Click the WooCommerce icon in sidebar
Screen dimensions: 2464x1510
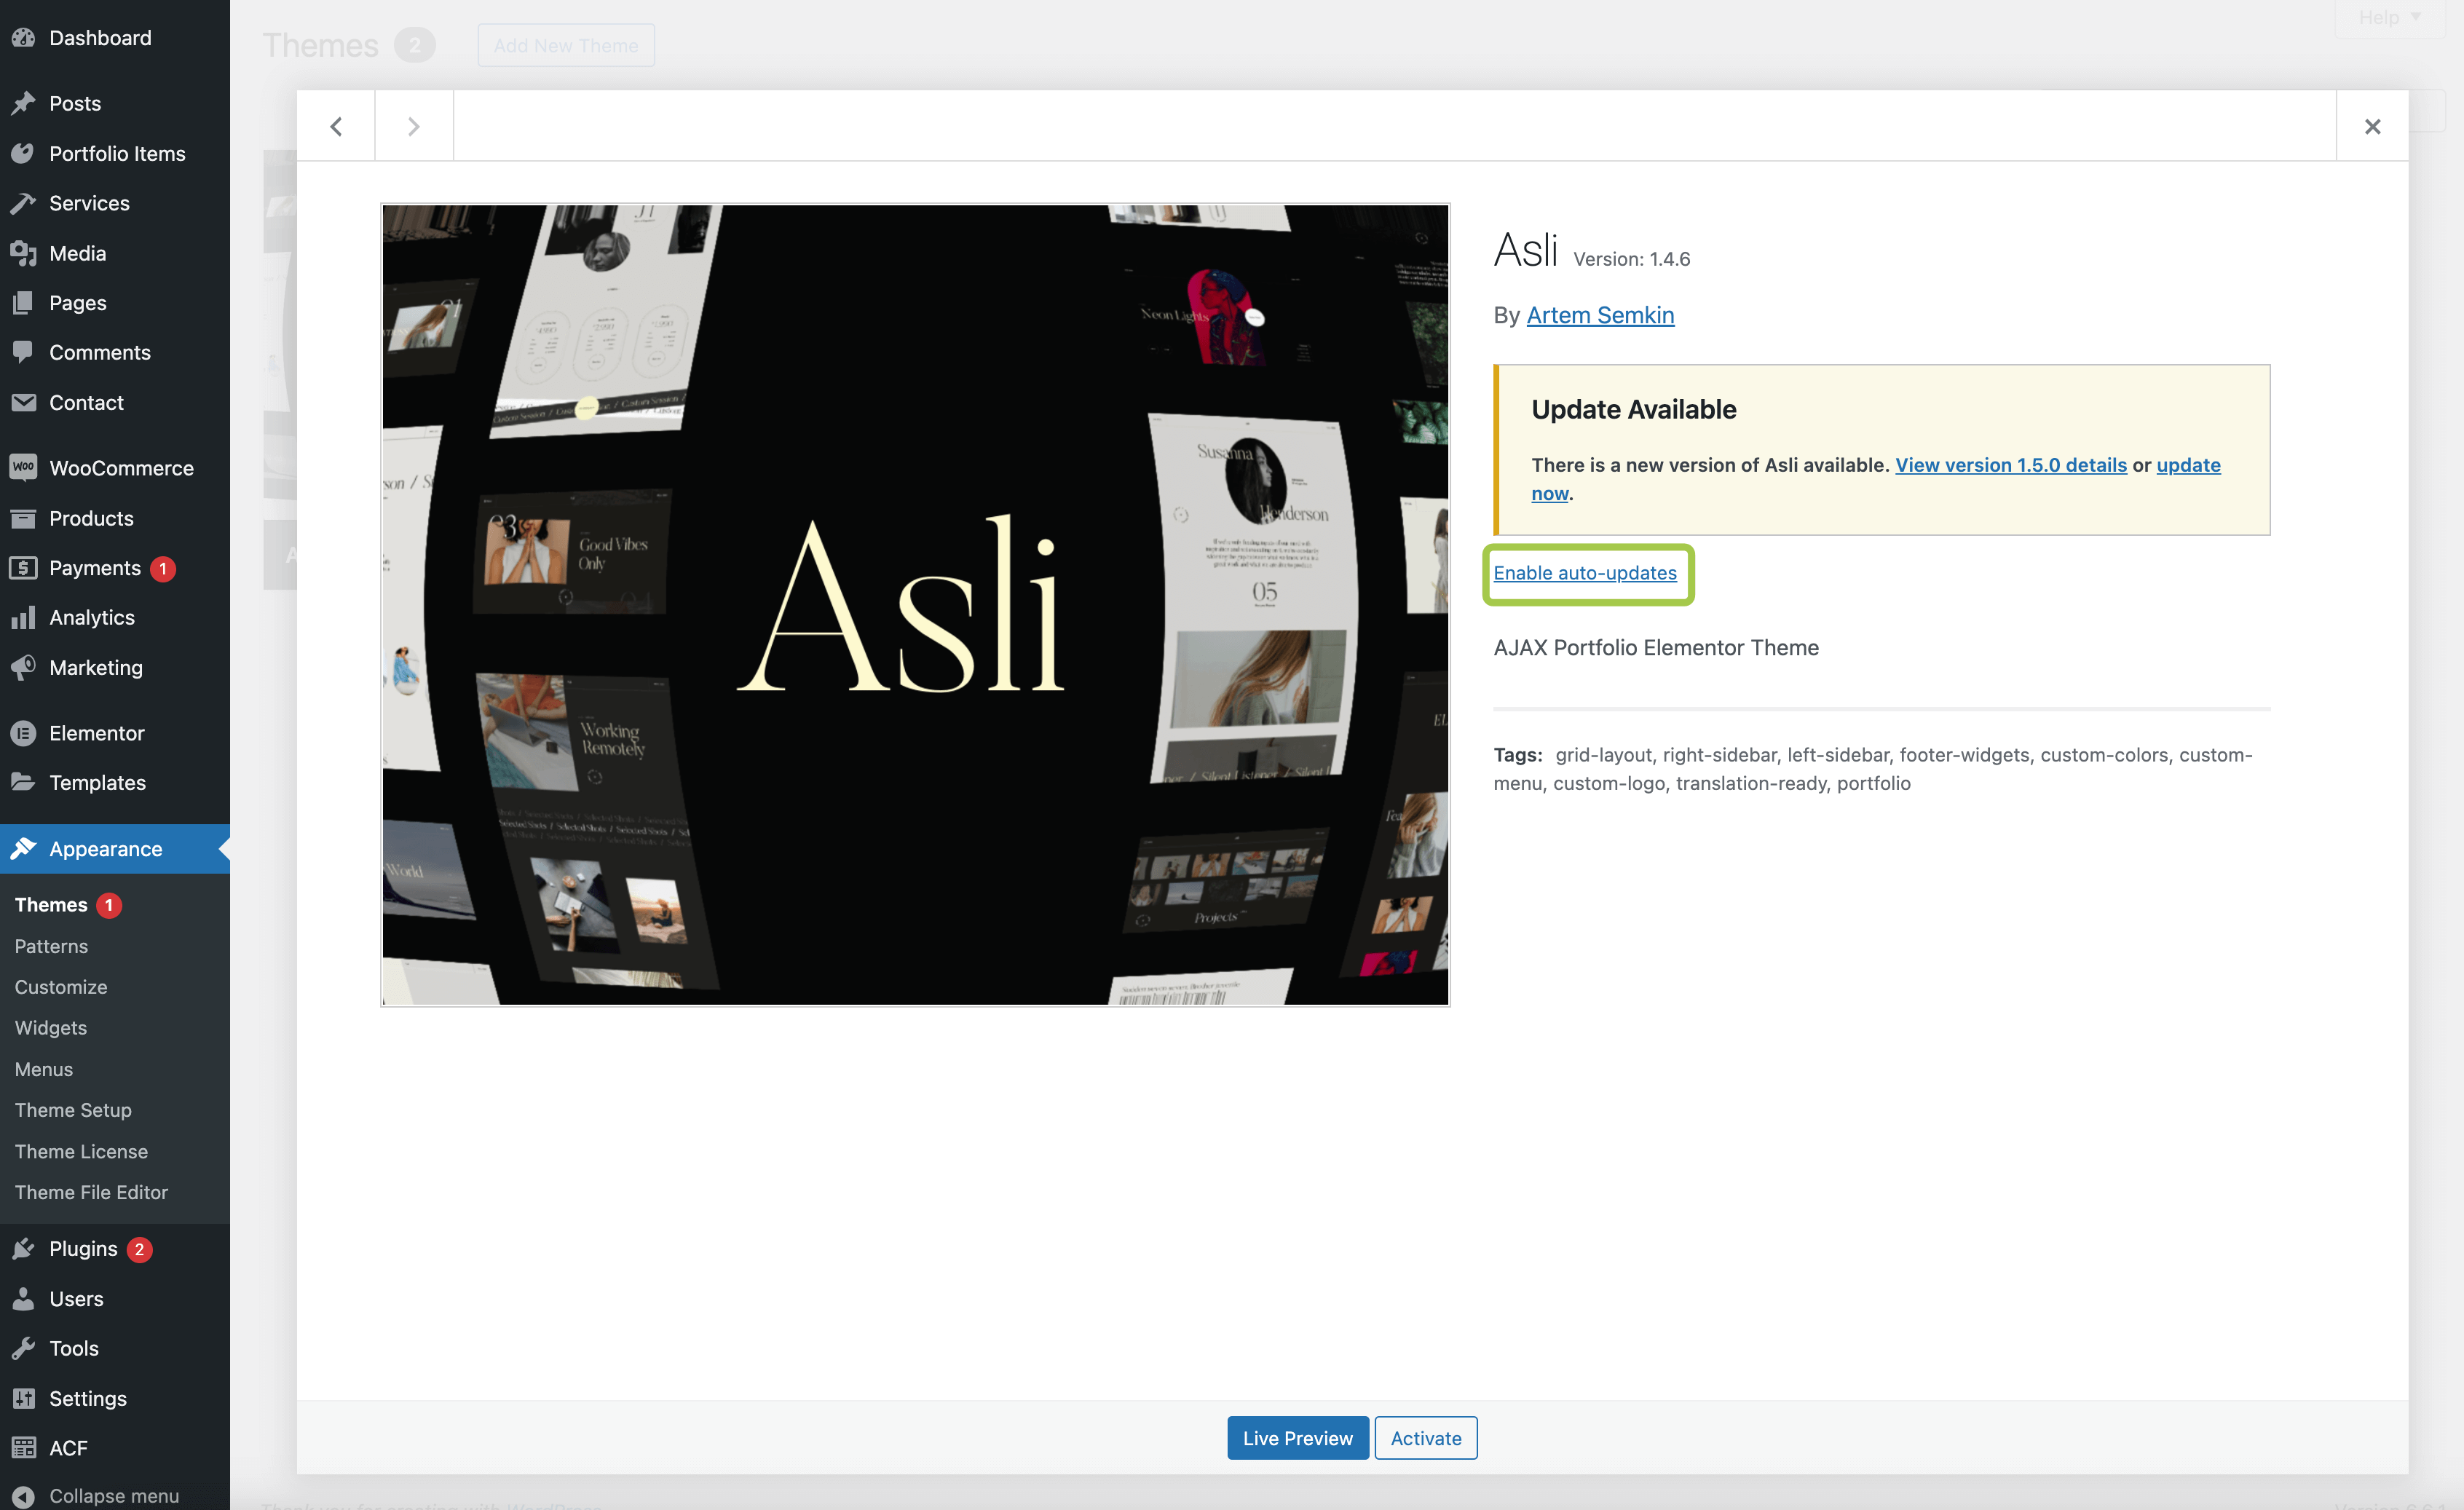[23, 467]
